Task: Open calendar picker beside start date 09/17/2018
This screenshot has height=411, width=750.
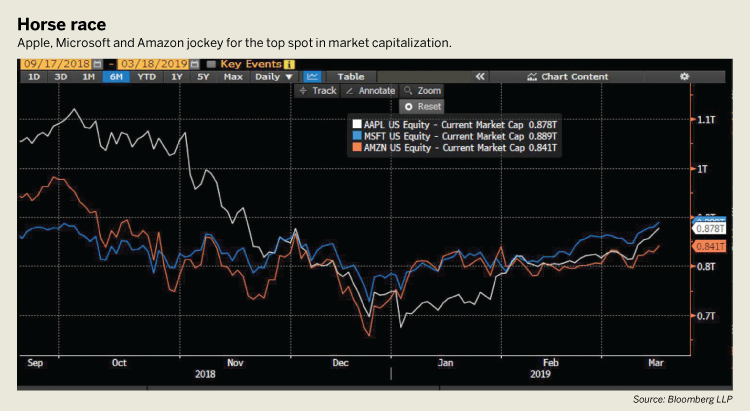Action: point(98,64)
